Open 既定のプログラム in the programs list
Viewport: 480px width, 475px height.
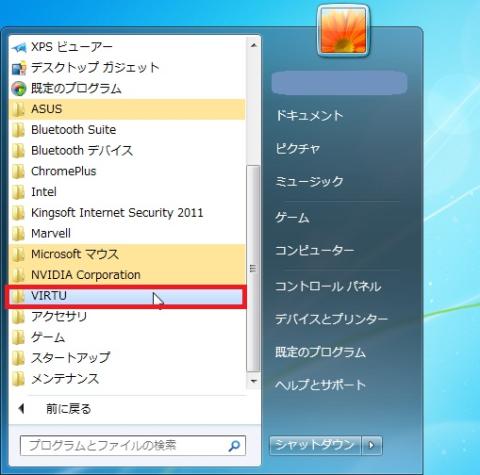[x=127, y=88]
